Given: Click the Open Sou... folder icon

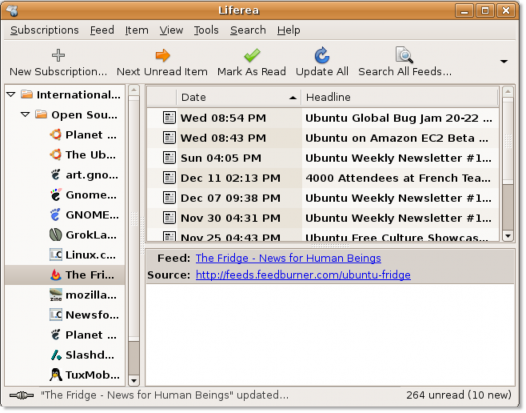Looking at the screenshot, I should [x=41, y=114].
